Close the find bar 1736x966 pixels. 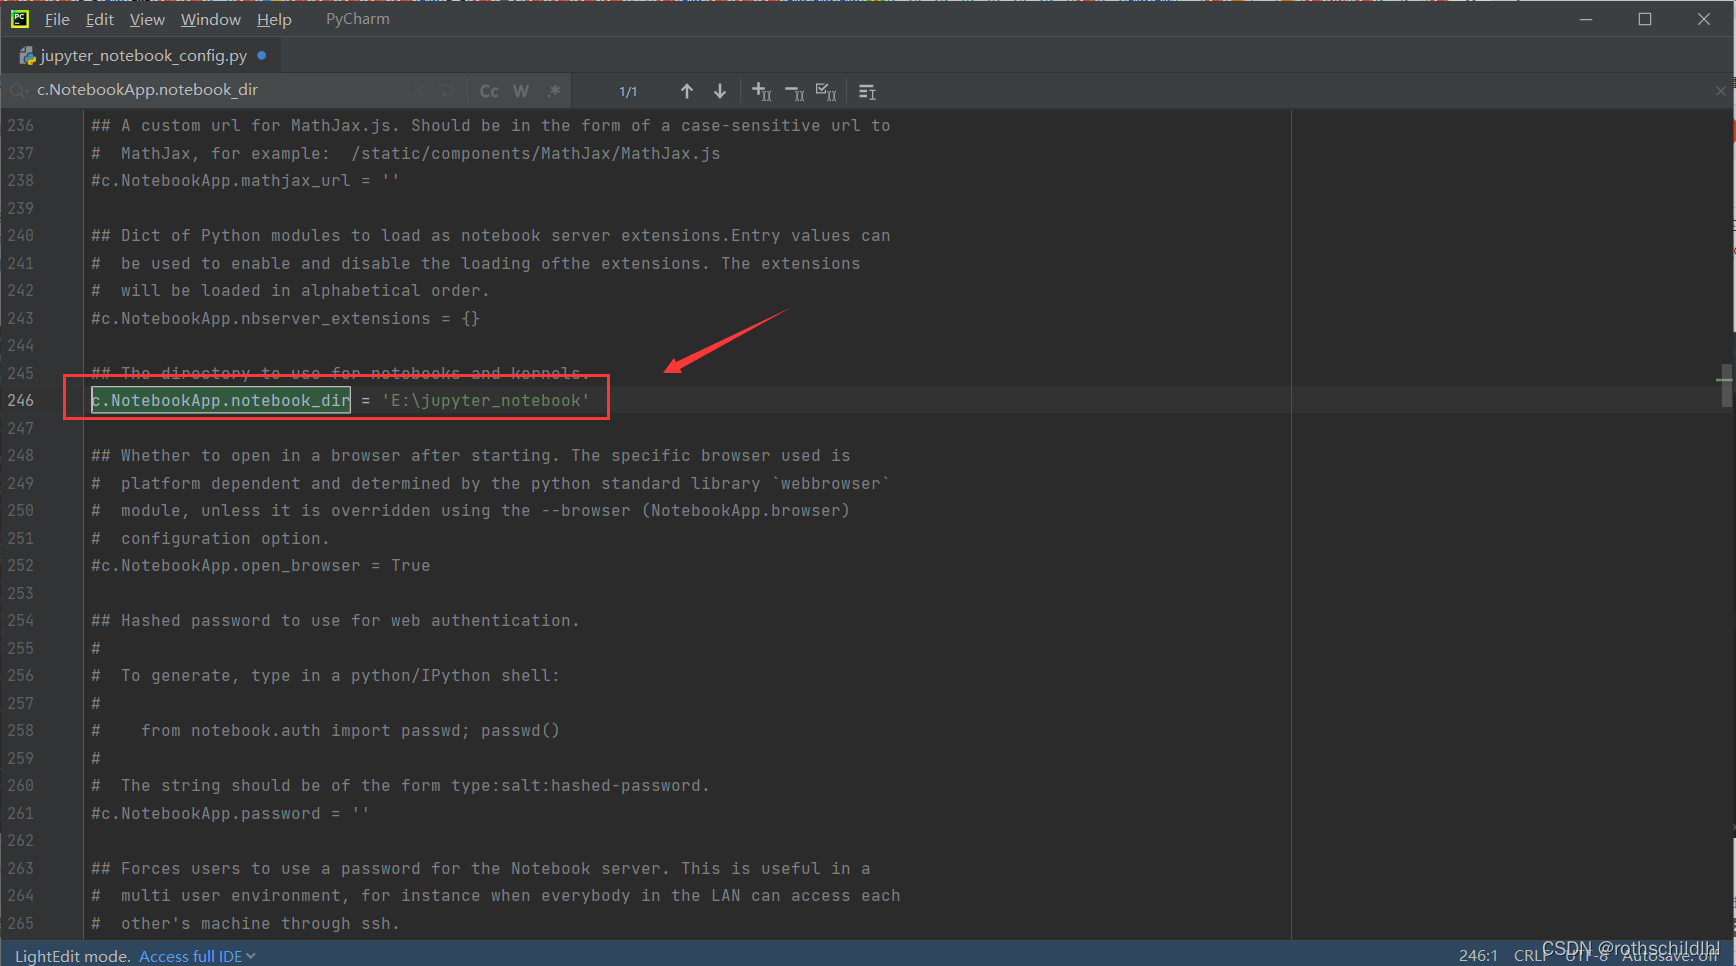[1720, 91]
